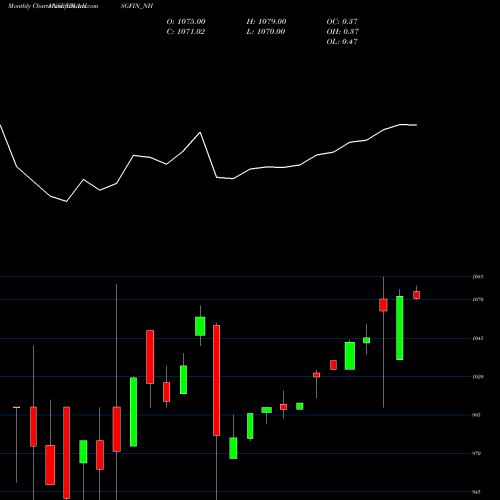Click the OC: 0.37 reading
500x500 pixels.
point(342,22)
